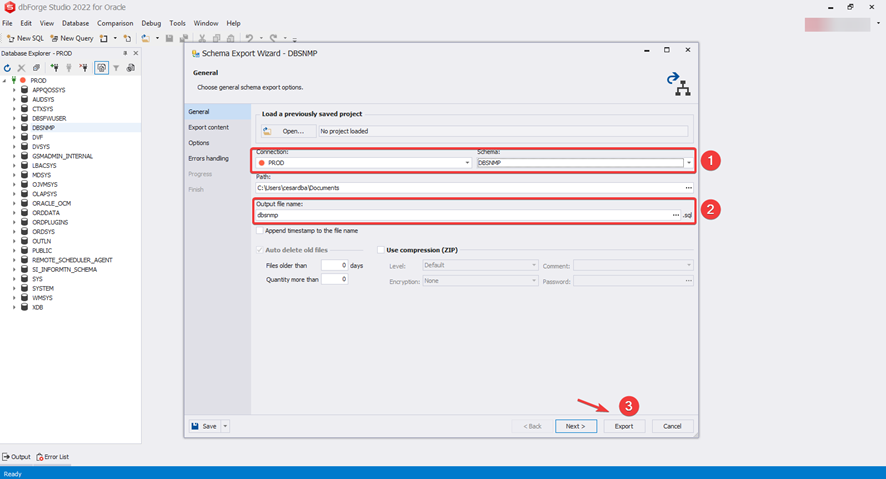Click the New Query toolbar button
886x479 pixels.
click(x=71, y=38)
